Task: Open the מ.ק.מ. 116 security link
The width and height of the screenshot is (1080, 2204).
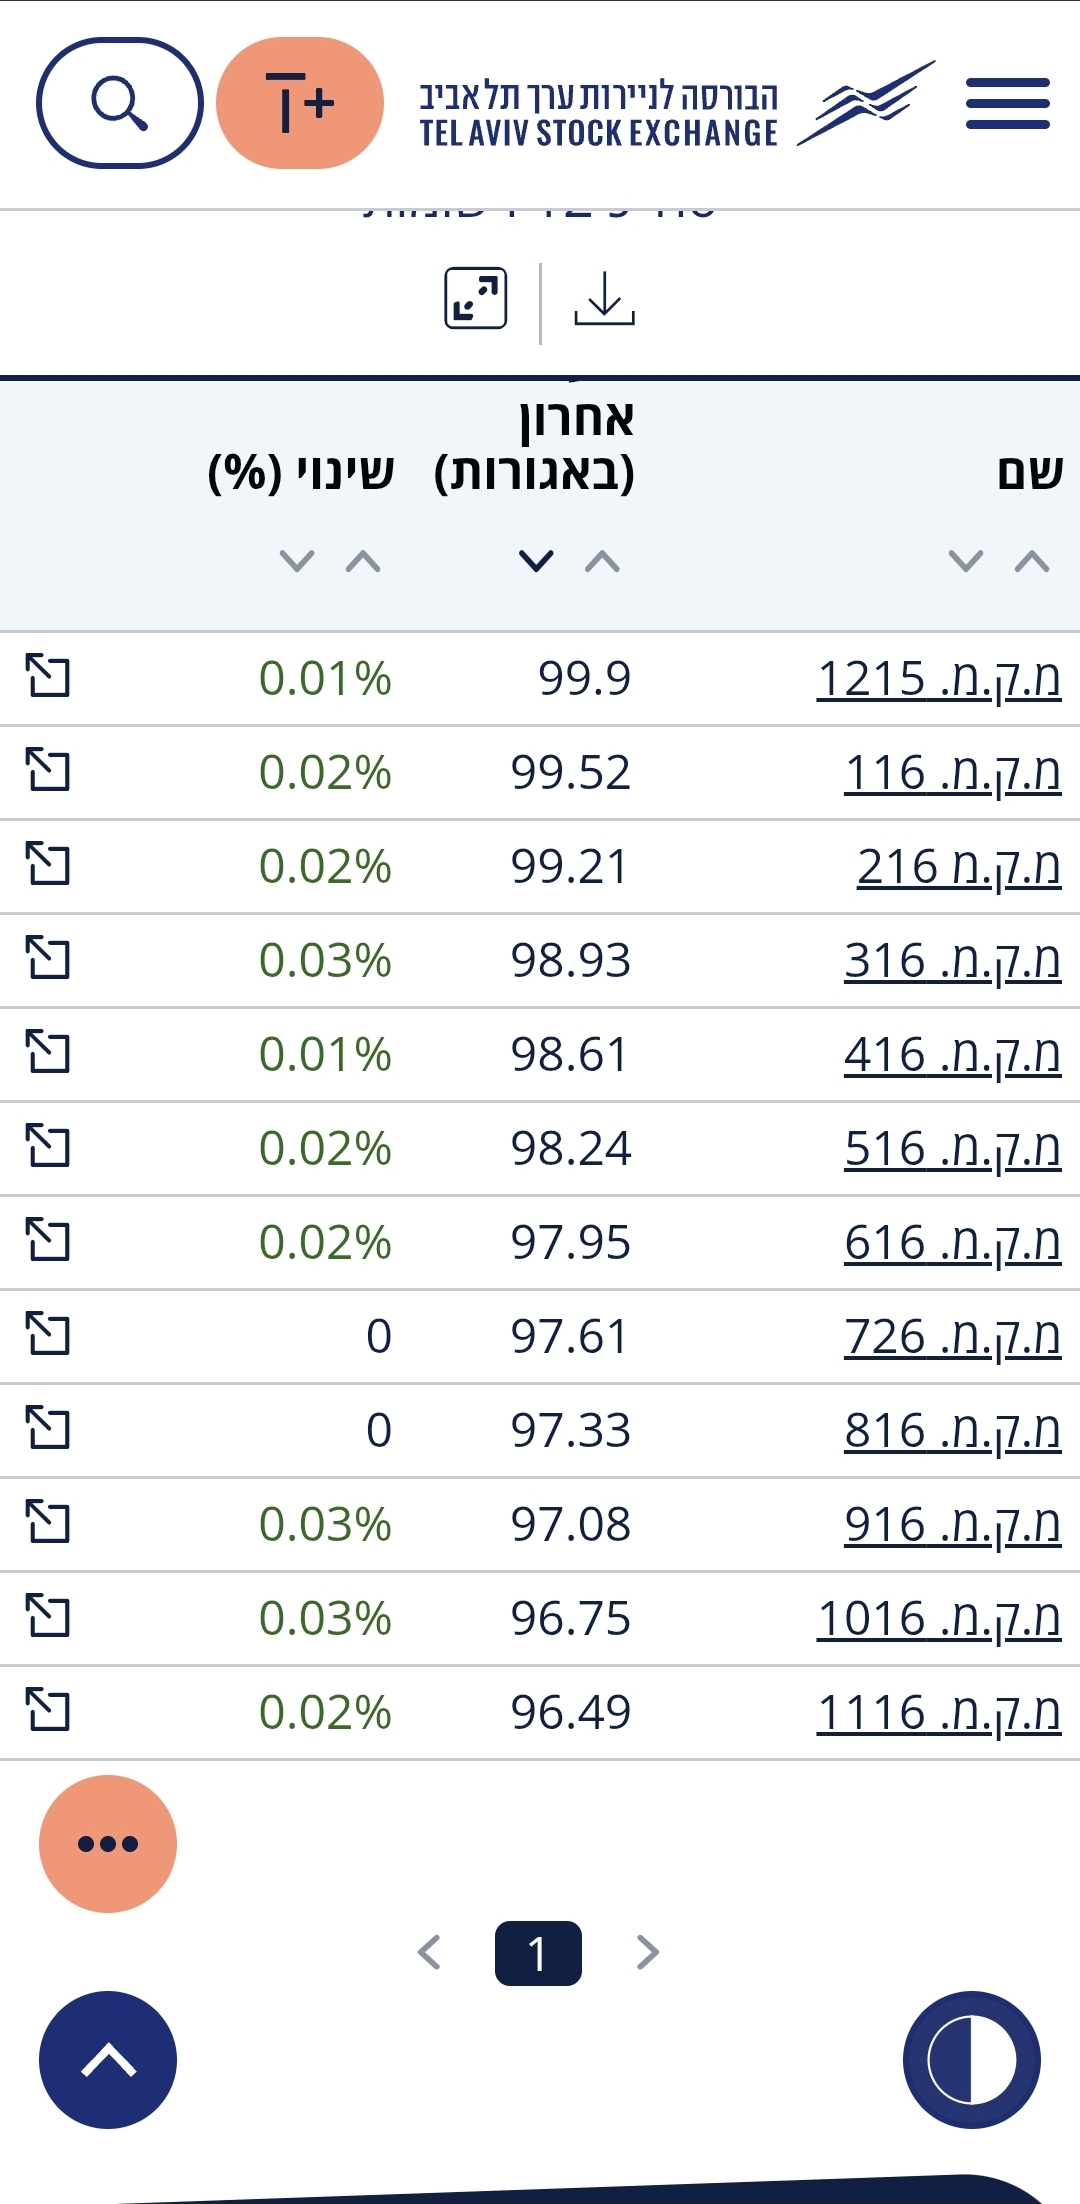Action: click(952, 773)
